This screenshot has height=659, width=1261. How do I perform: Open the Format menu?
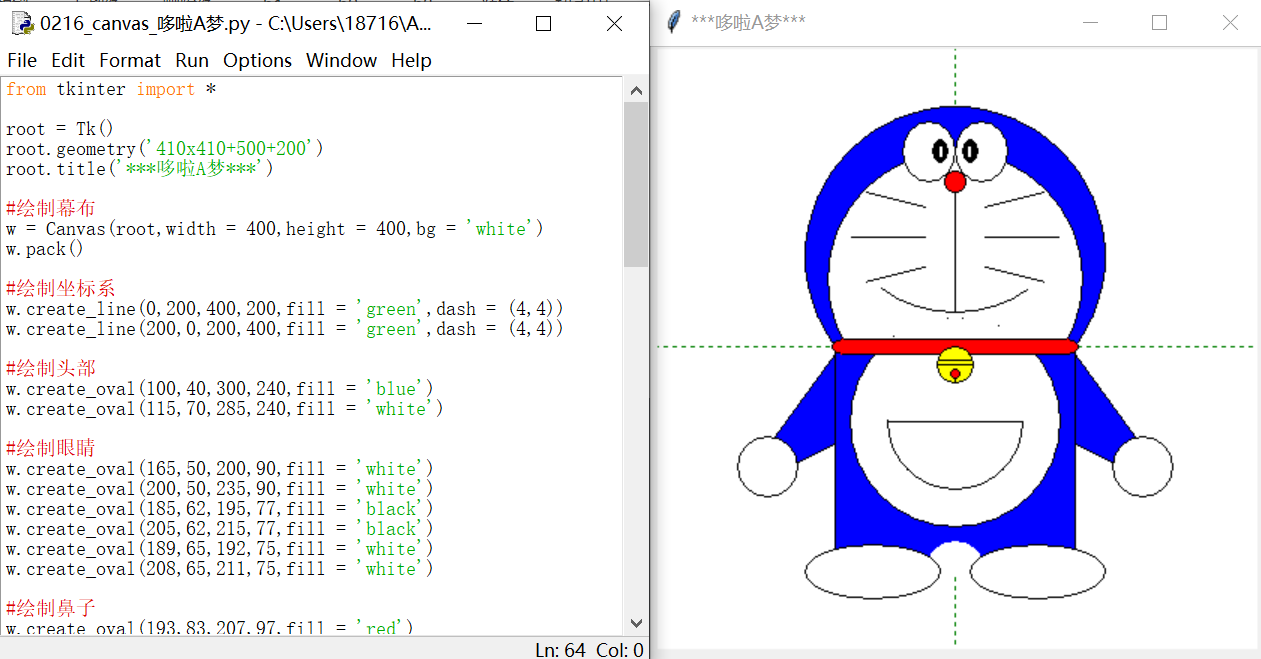pyautogui.click(x=130, y=60)
